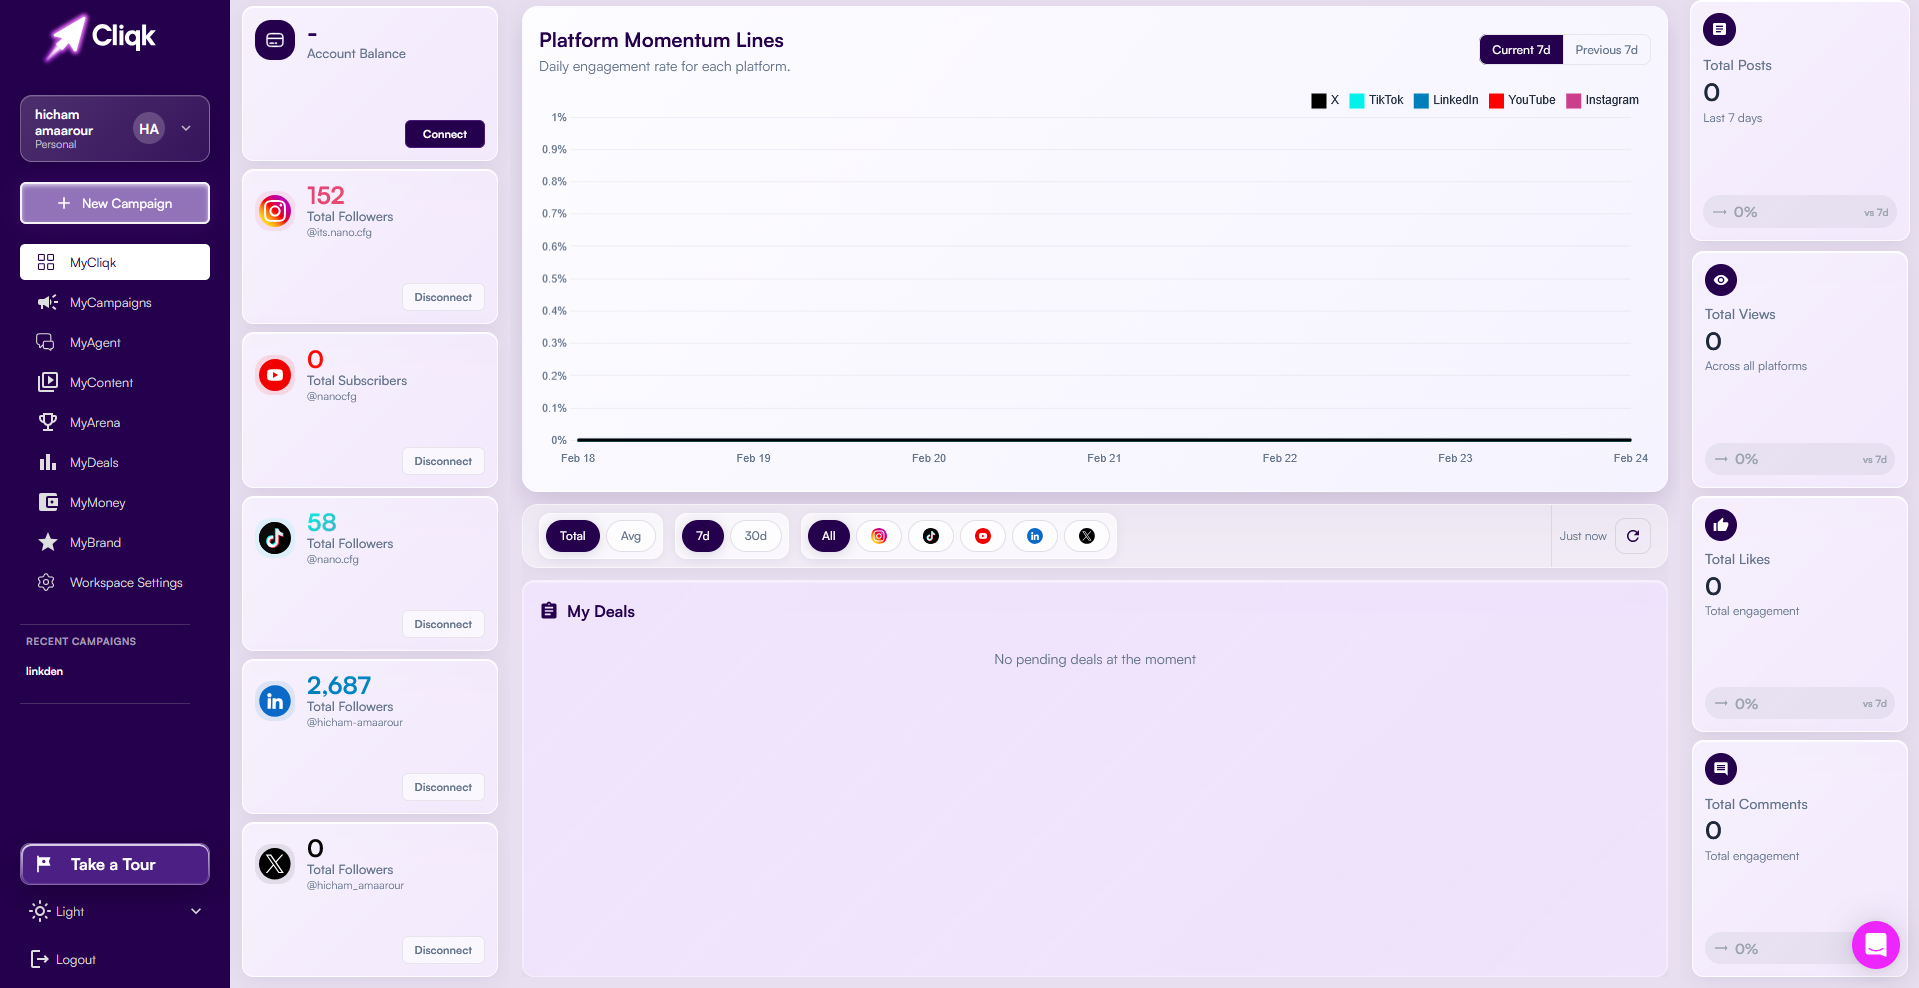
Task: Select the MyArena trophy icon
Action: [47, 422]
